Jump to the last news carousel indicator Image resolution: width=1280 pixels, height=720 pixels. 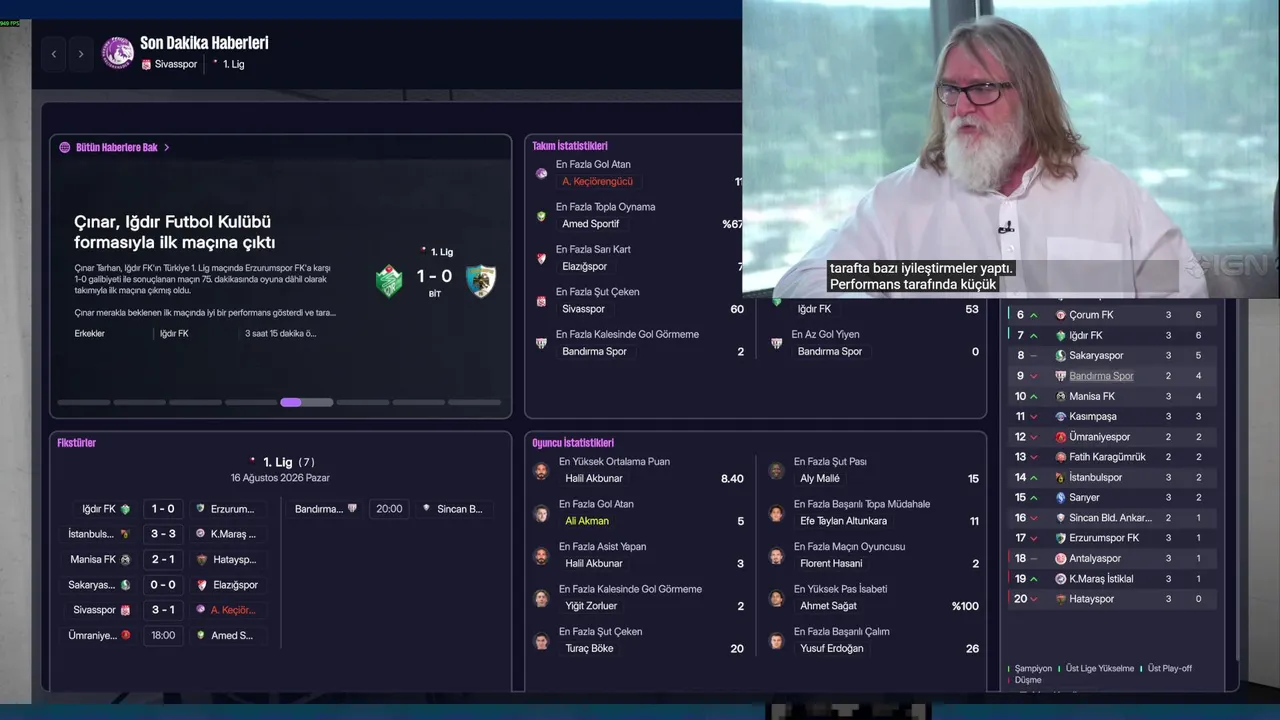coord(475,402)
